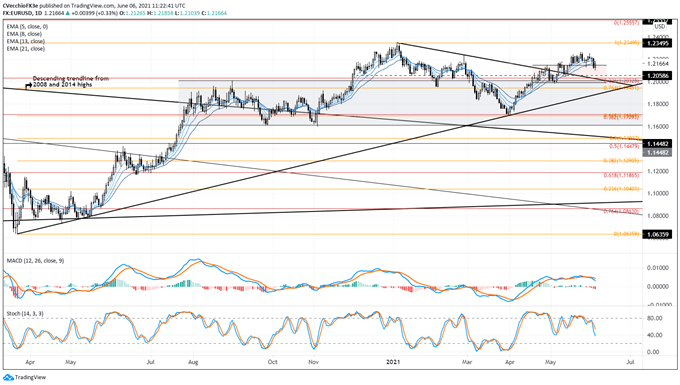Screen dimensions: 680x385
Task: Click the 2021 marker on the time axis
Action: point(393,361)
